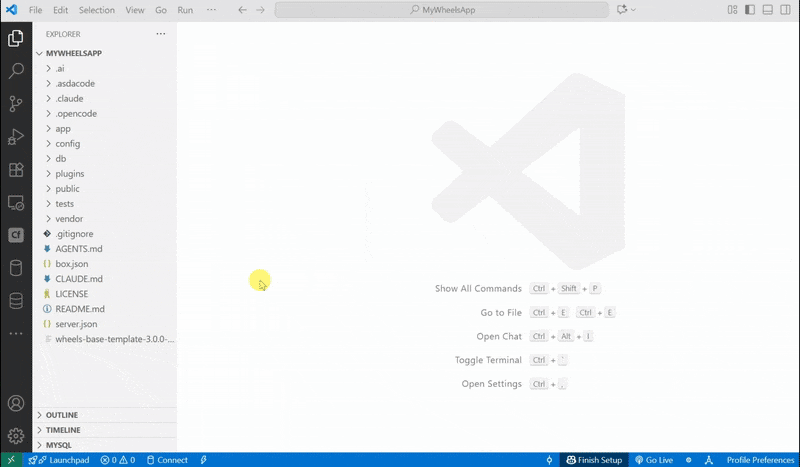
Task: Show more menus via title bar ellipsis
Action: pos(211,10)
